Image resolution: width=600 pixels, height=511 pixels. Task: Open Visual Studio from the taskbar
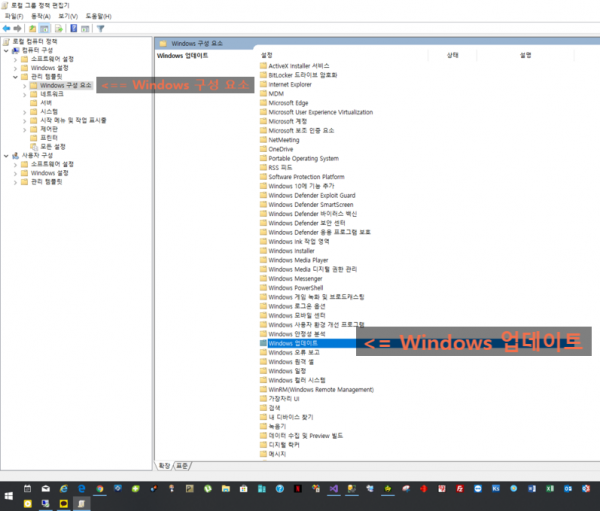coord(334,489)
